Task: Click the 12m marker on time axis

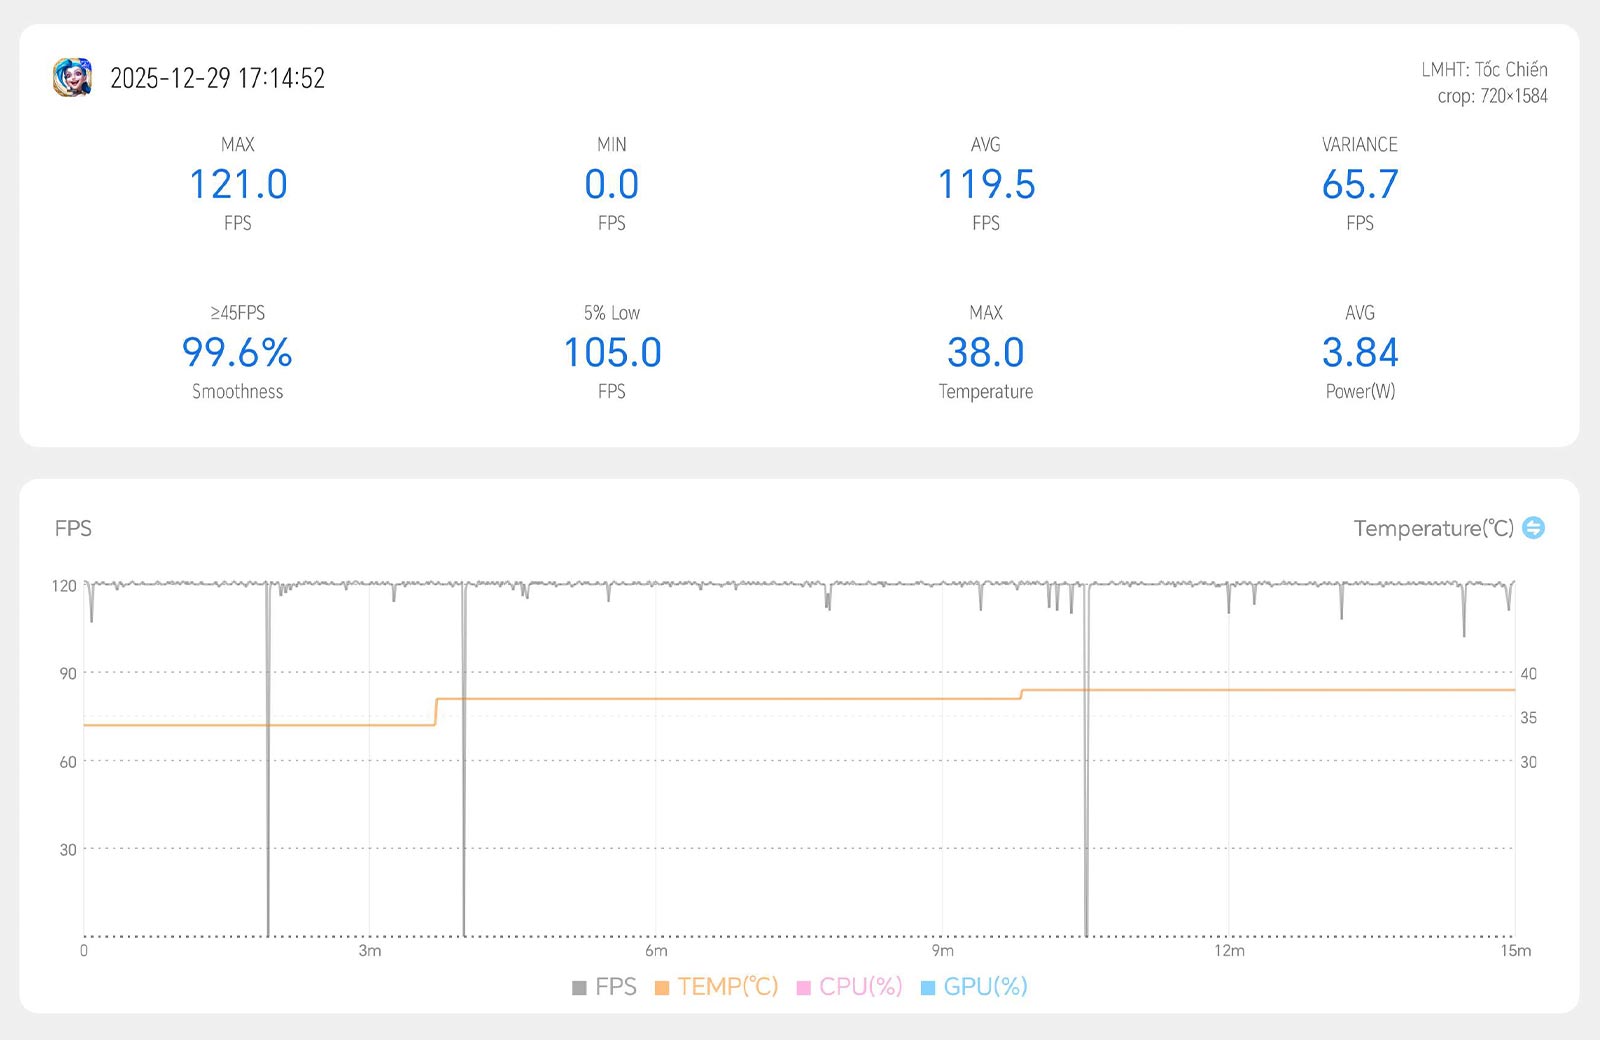Action: (x=1229, y=951)
